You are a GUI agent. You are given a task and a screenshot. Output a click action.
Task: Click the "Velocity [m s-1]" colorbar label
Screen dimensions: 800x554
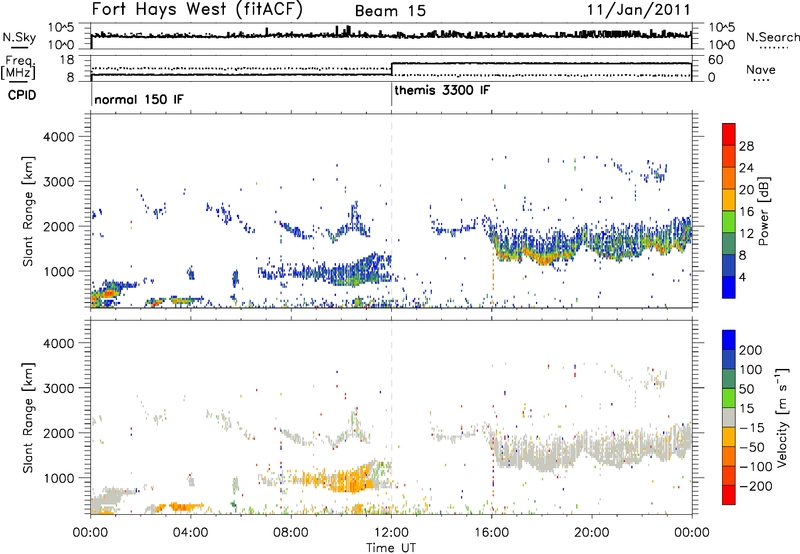pyautogui.click(x=782, y=417)
